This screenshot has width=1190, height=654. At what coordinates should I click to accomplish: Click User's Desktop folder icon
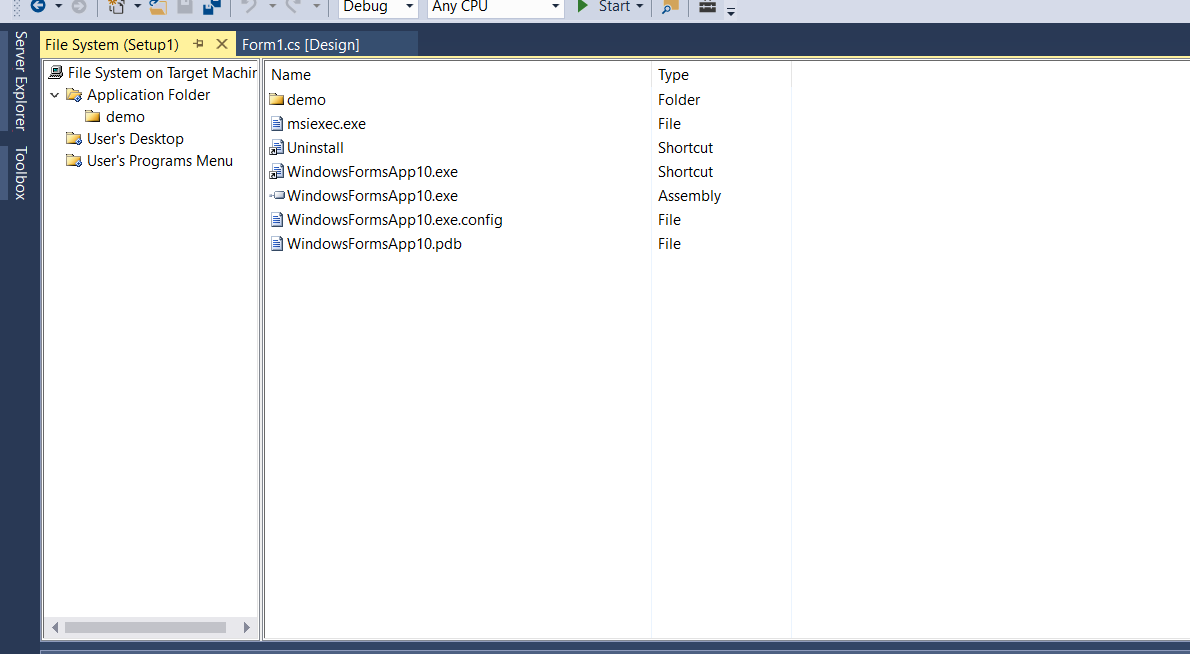coord(74,139)
